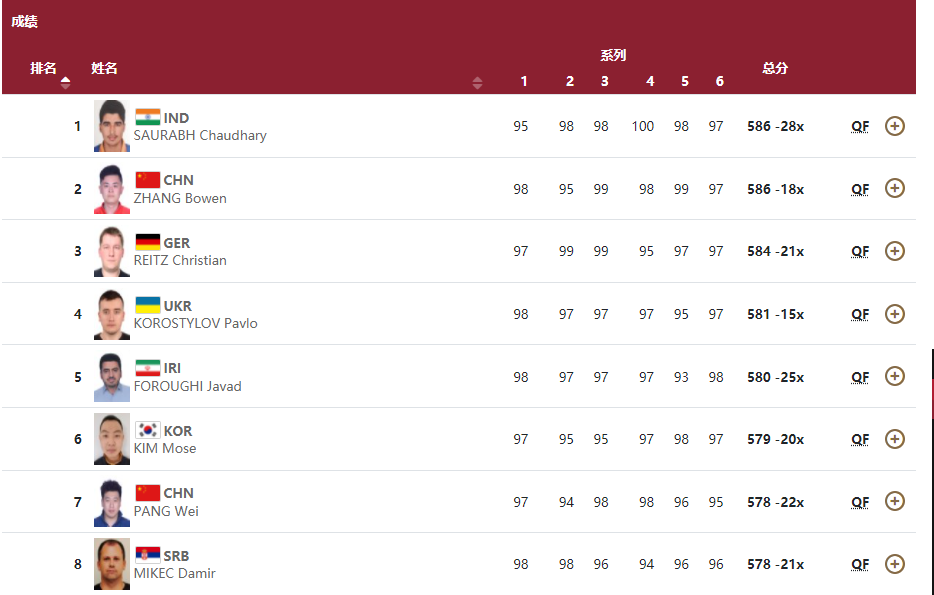Expand details for ZHANG Bowen row
This screenshot has height=595, width=934.
tap(895, 188)
